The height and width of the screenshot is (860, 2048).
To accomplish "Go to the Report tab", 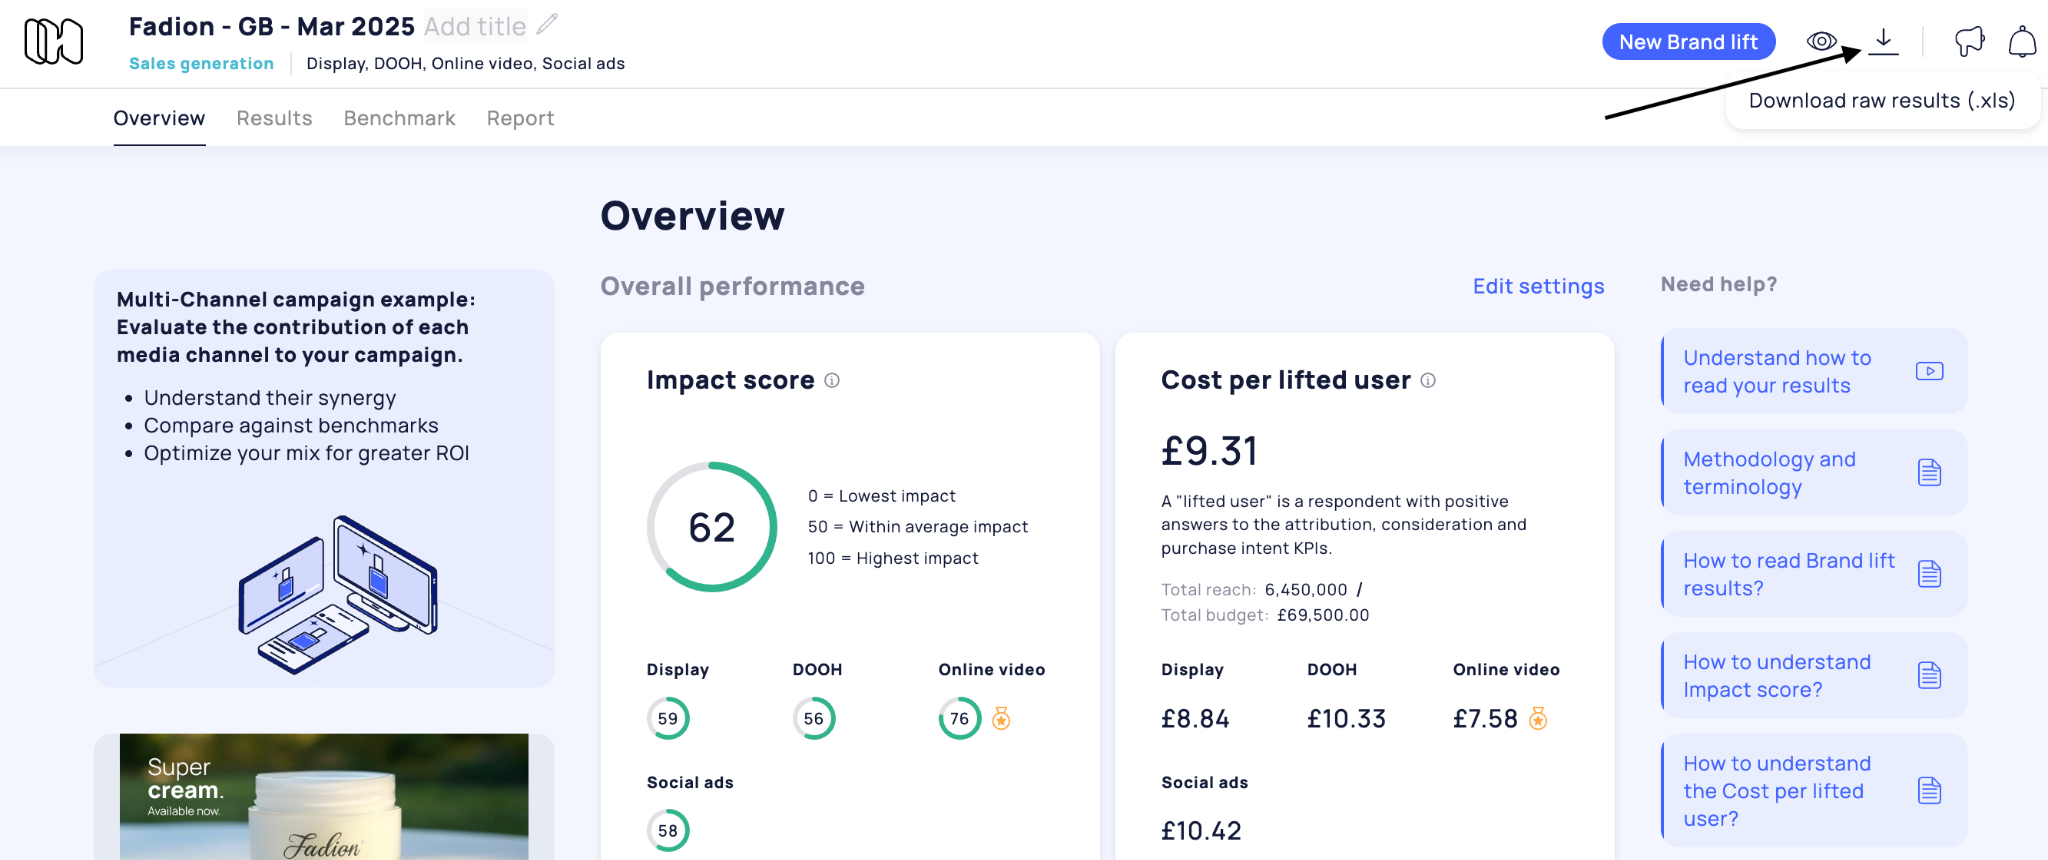I will (x=520, y=118).
